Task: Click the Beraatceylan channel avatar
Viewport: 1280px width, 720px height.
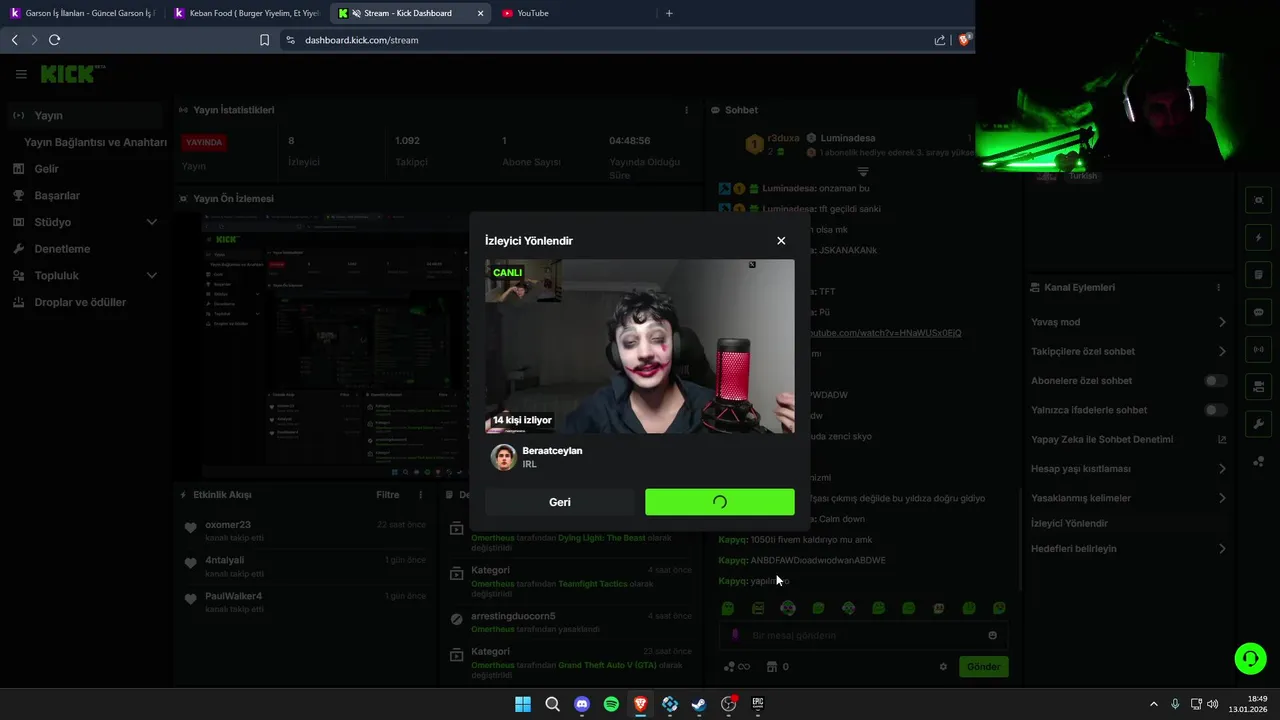Action: pos(503,457)
